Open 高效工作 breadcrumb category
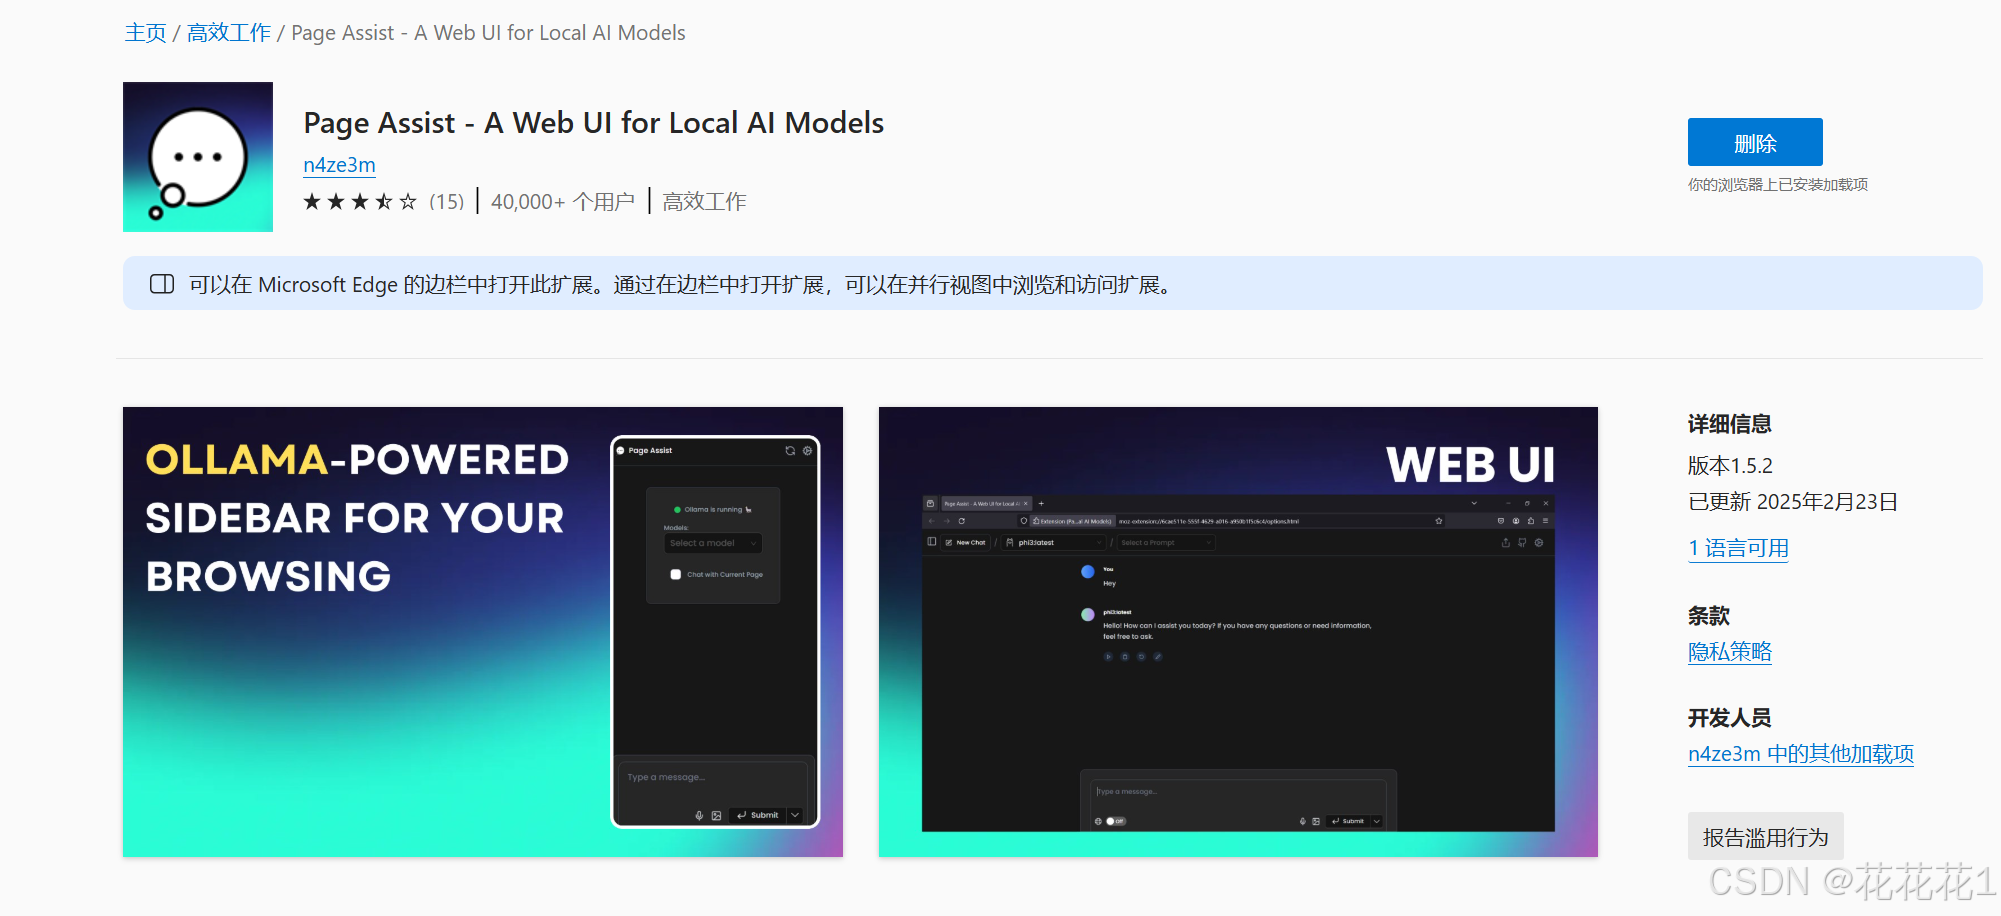 (x=229, y=33)
